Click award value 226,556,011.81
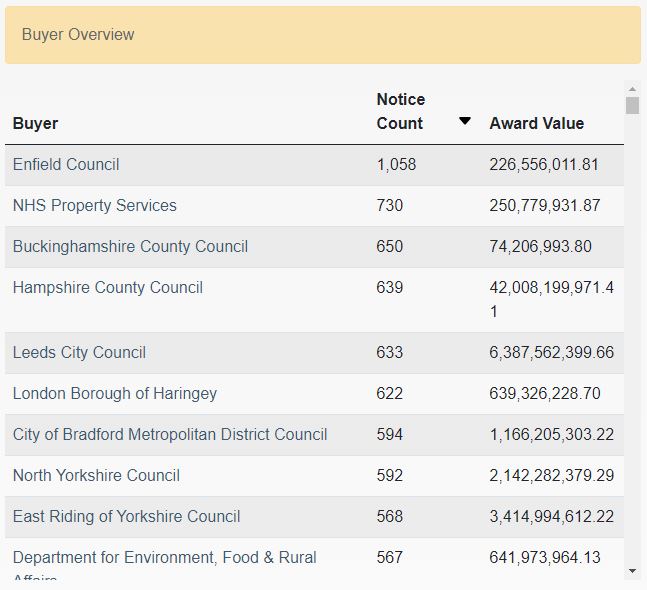Viewport: 647px width, 590px height. tap(544, 165)
